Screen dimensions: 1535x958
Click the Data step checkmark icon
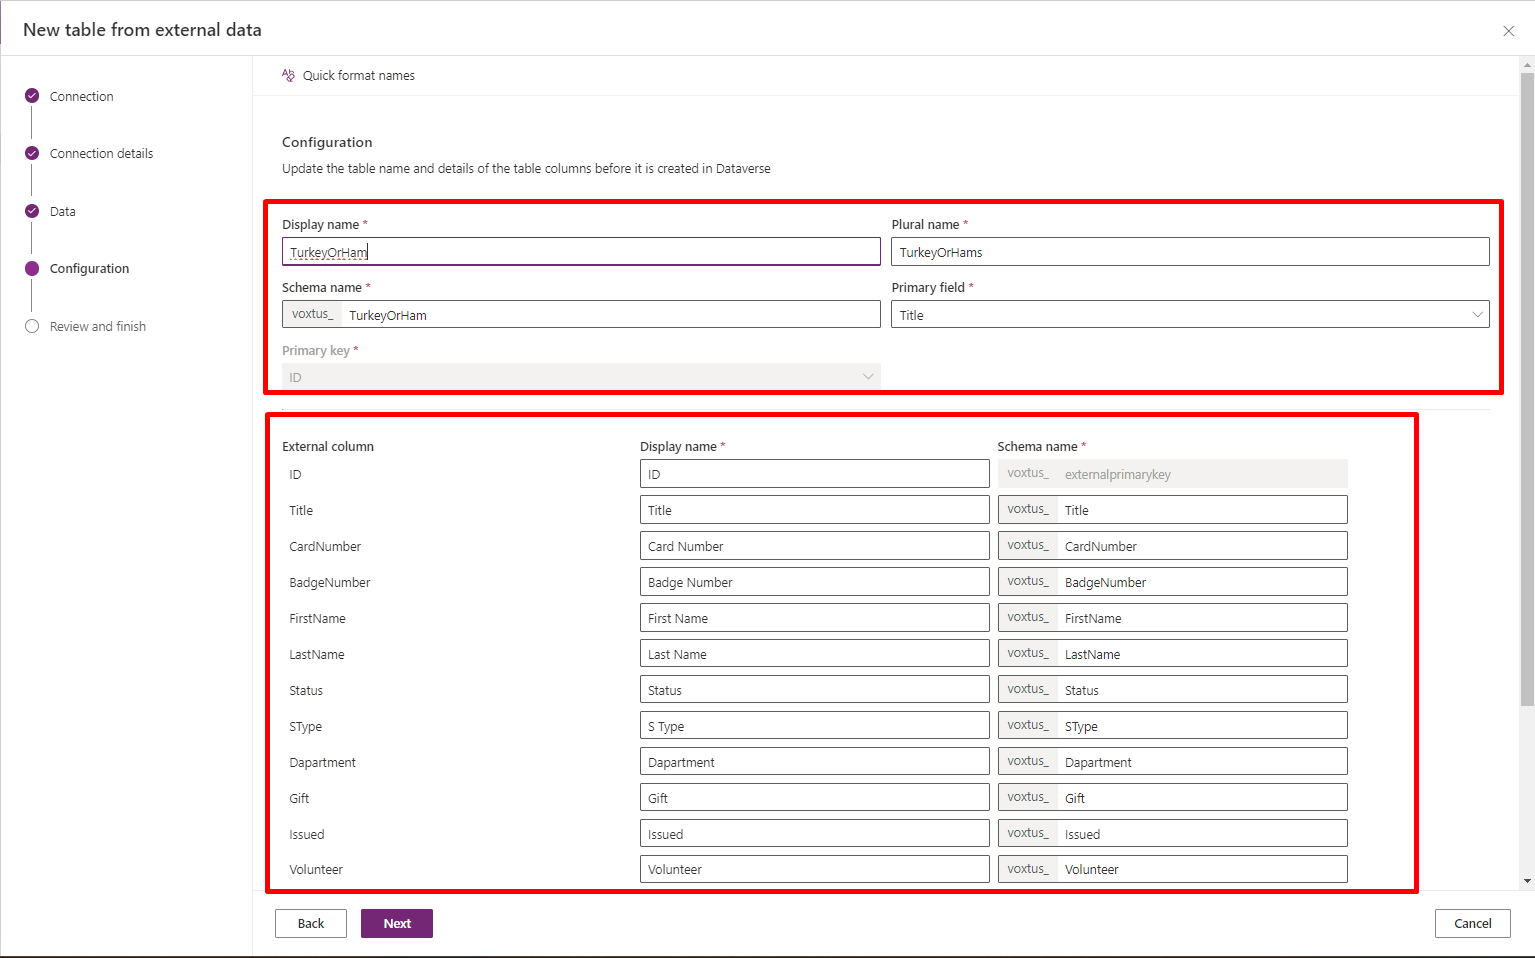click(x=32, y=211)
